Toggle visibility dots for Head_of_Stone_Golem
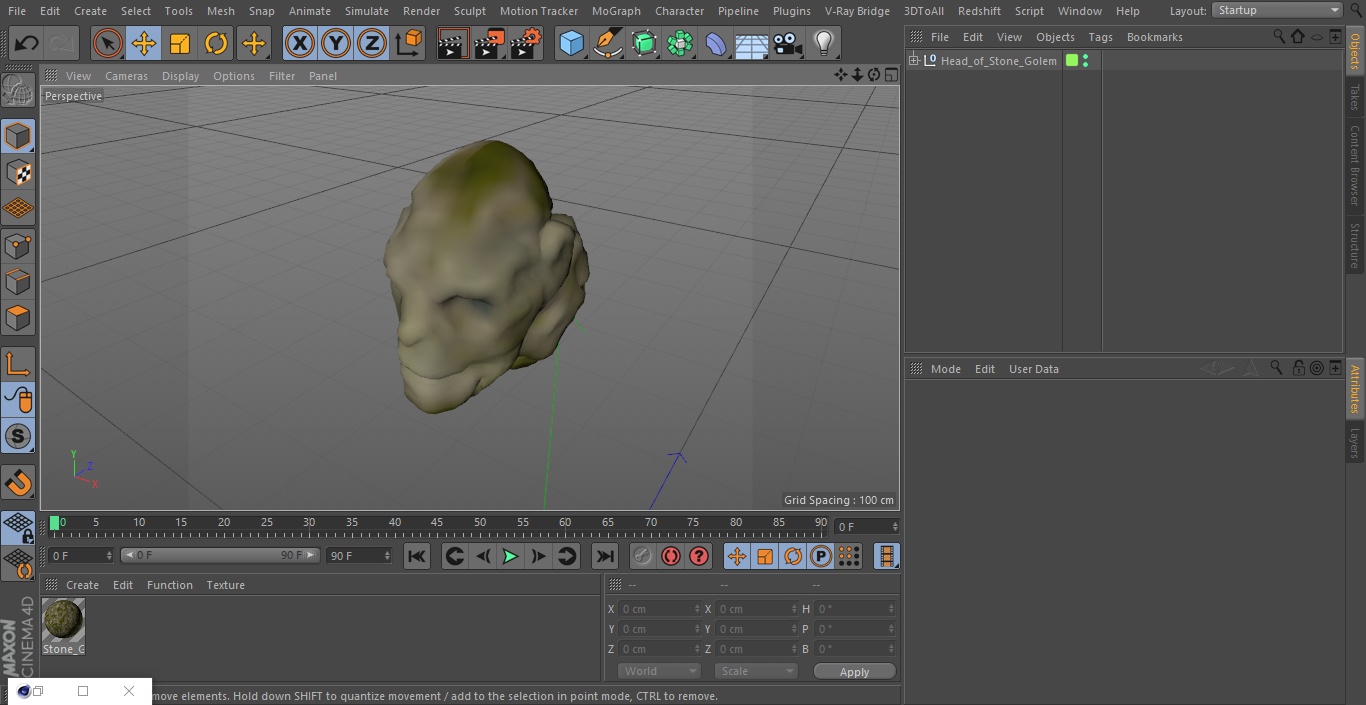 1086,61
